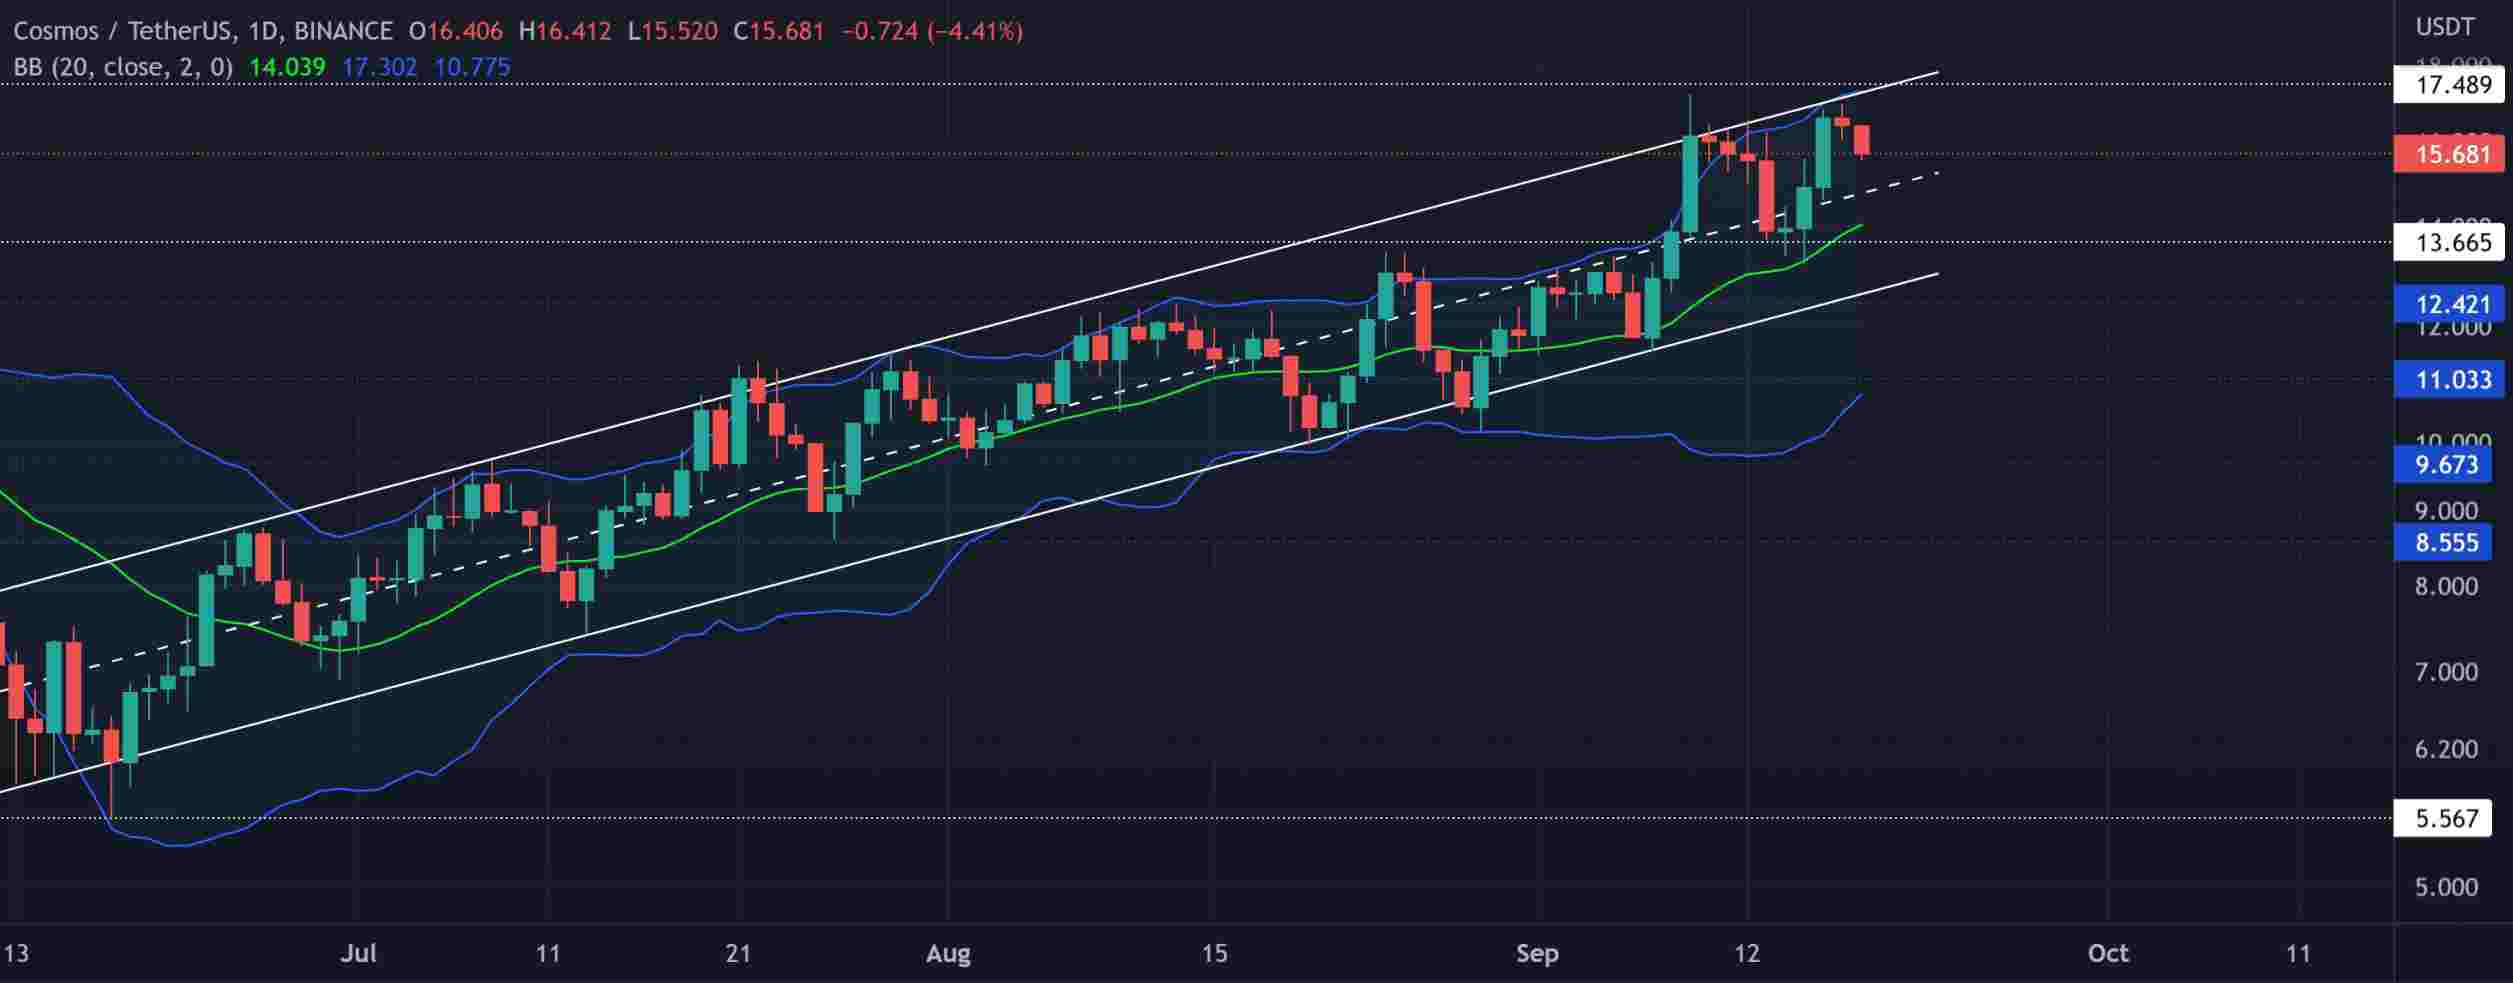Click the 6.200 price axis tick
The height and width of the screenshot is (983, 2513).
pos(2446,749)
